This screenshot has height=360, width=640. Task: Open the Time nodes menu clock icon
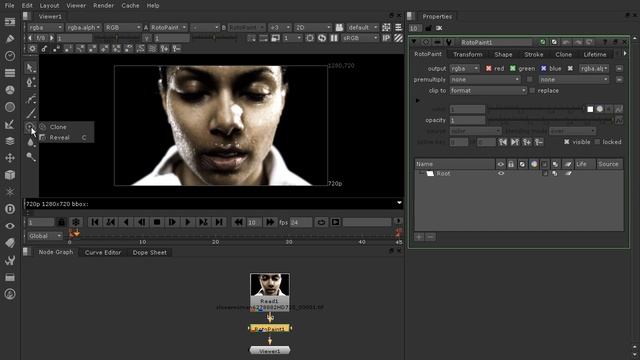click(x=10, y=56)
